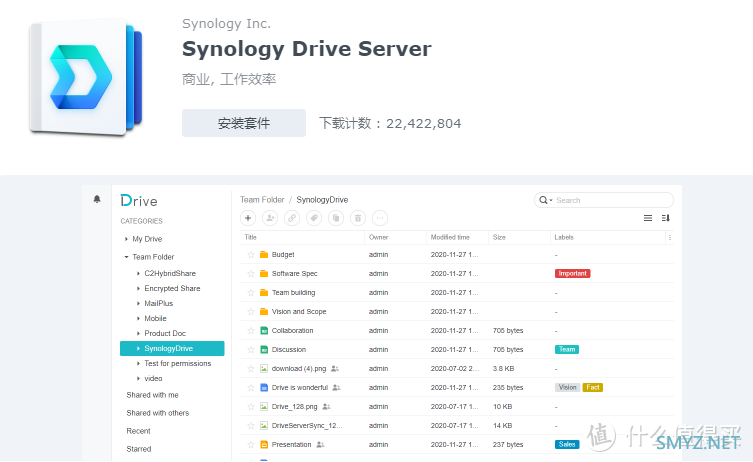Image resolution: width=753 pixels, height=462 pixels.
Task: Open the Starred category
Action: point(139,449)
